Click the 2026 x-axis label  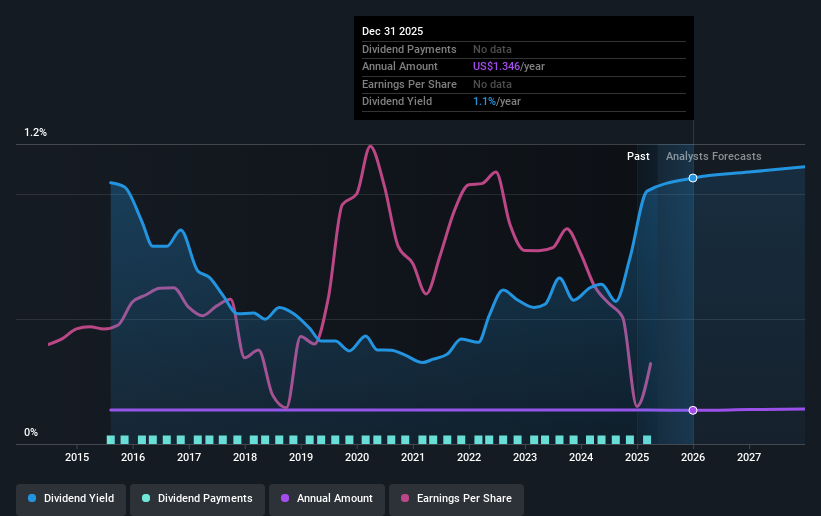[693, 457]
